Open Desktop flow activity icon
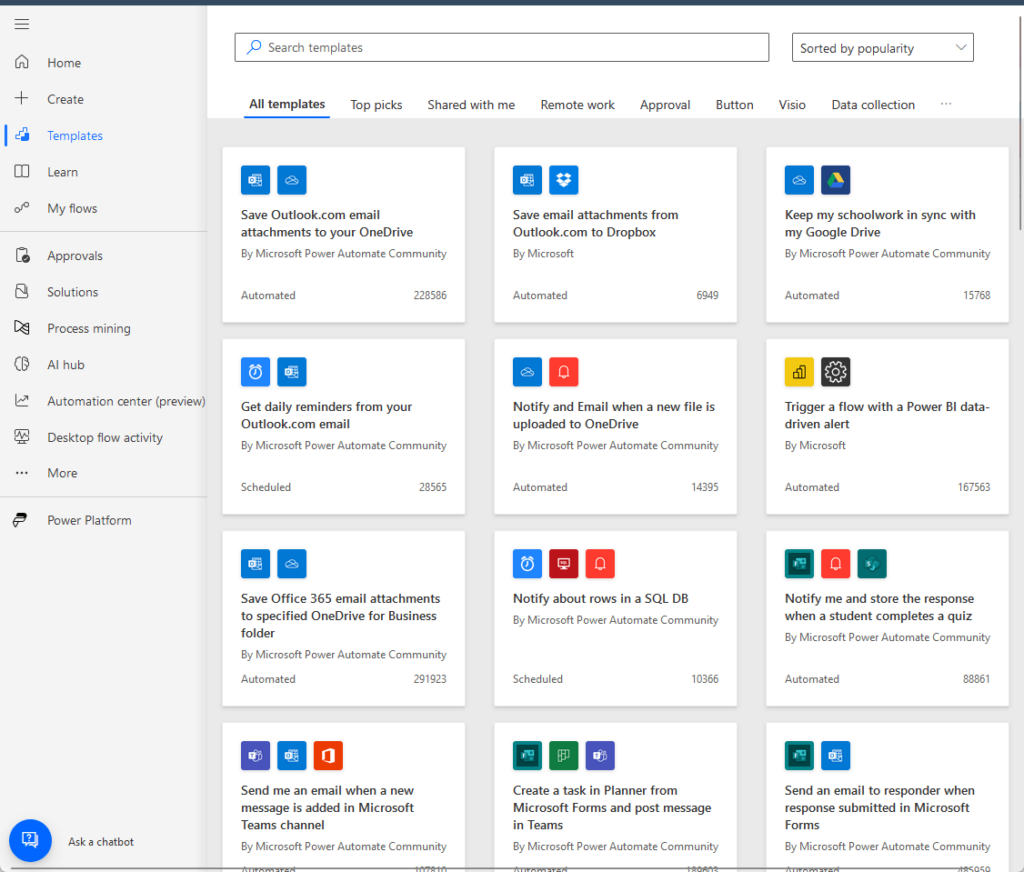Viewport: 1024px width, 872px height. [22, 437]
